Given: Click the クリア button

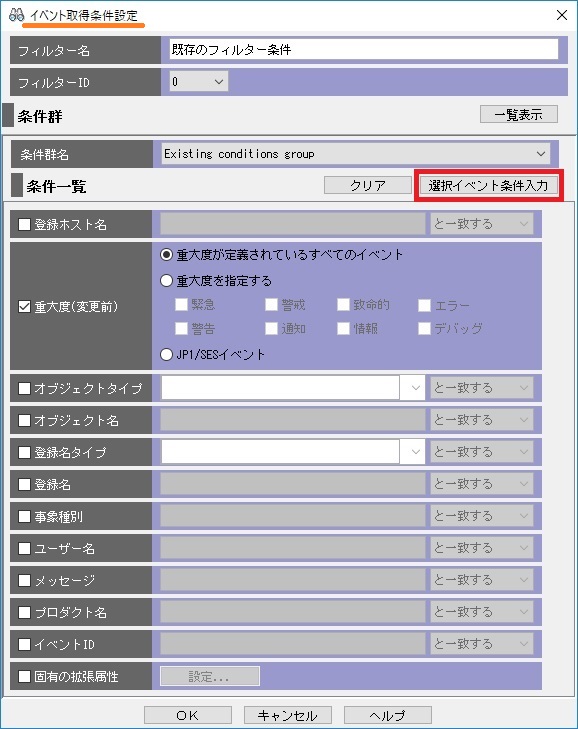Looking at the screenshot, I should (x=368, y=185).
